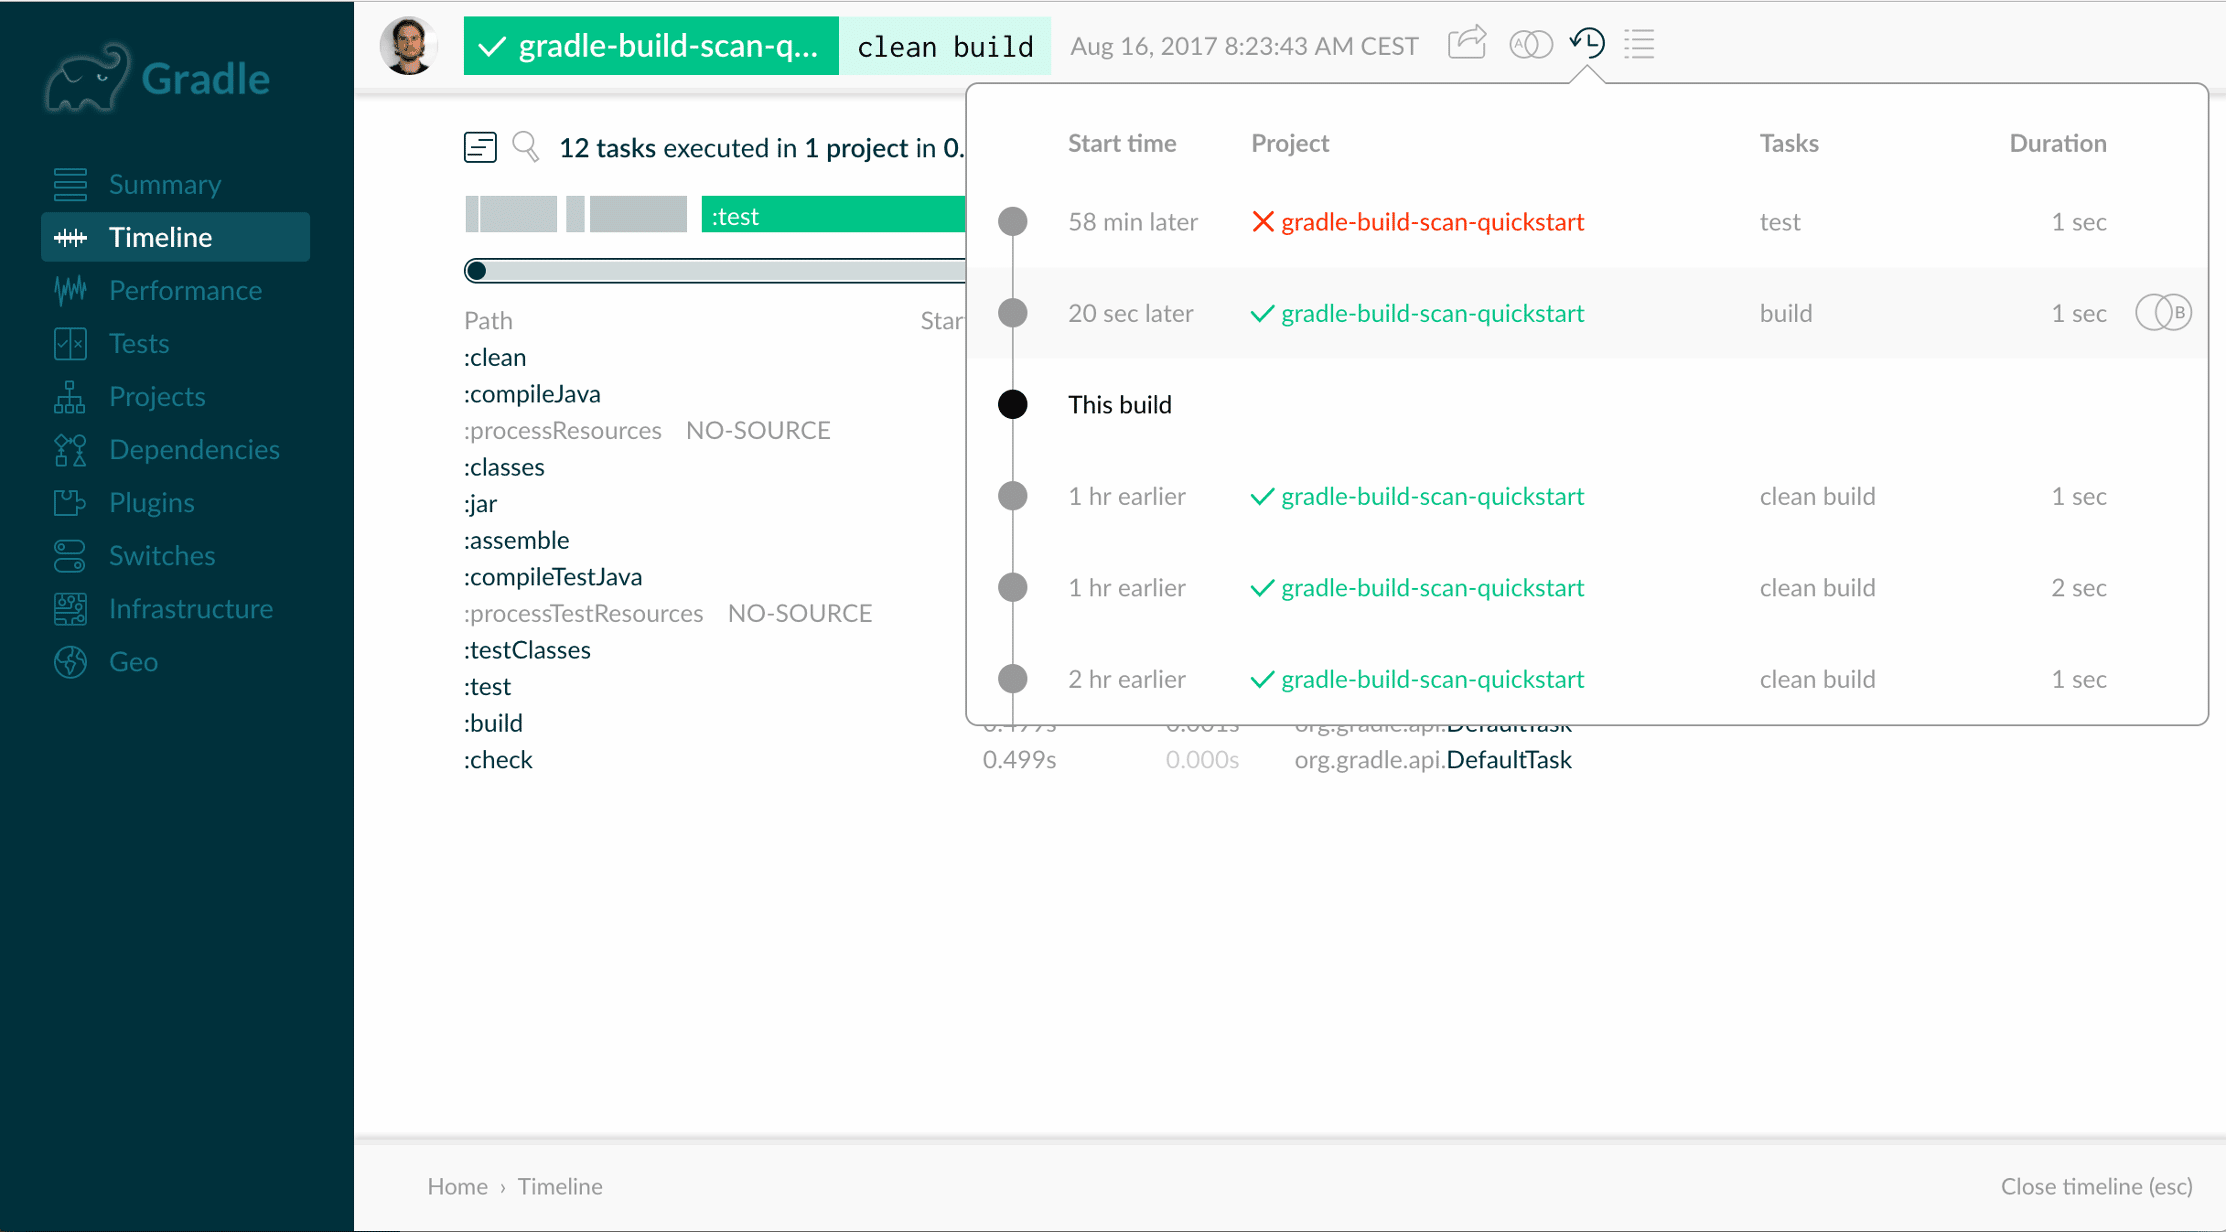The image size is (2226, 1232).
Task: Click the Tests icon in sidebar
Action: (70, 343)
